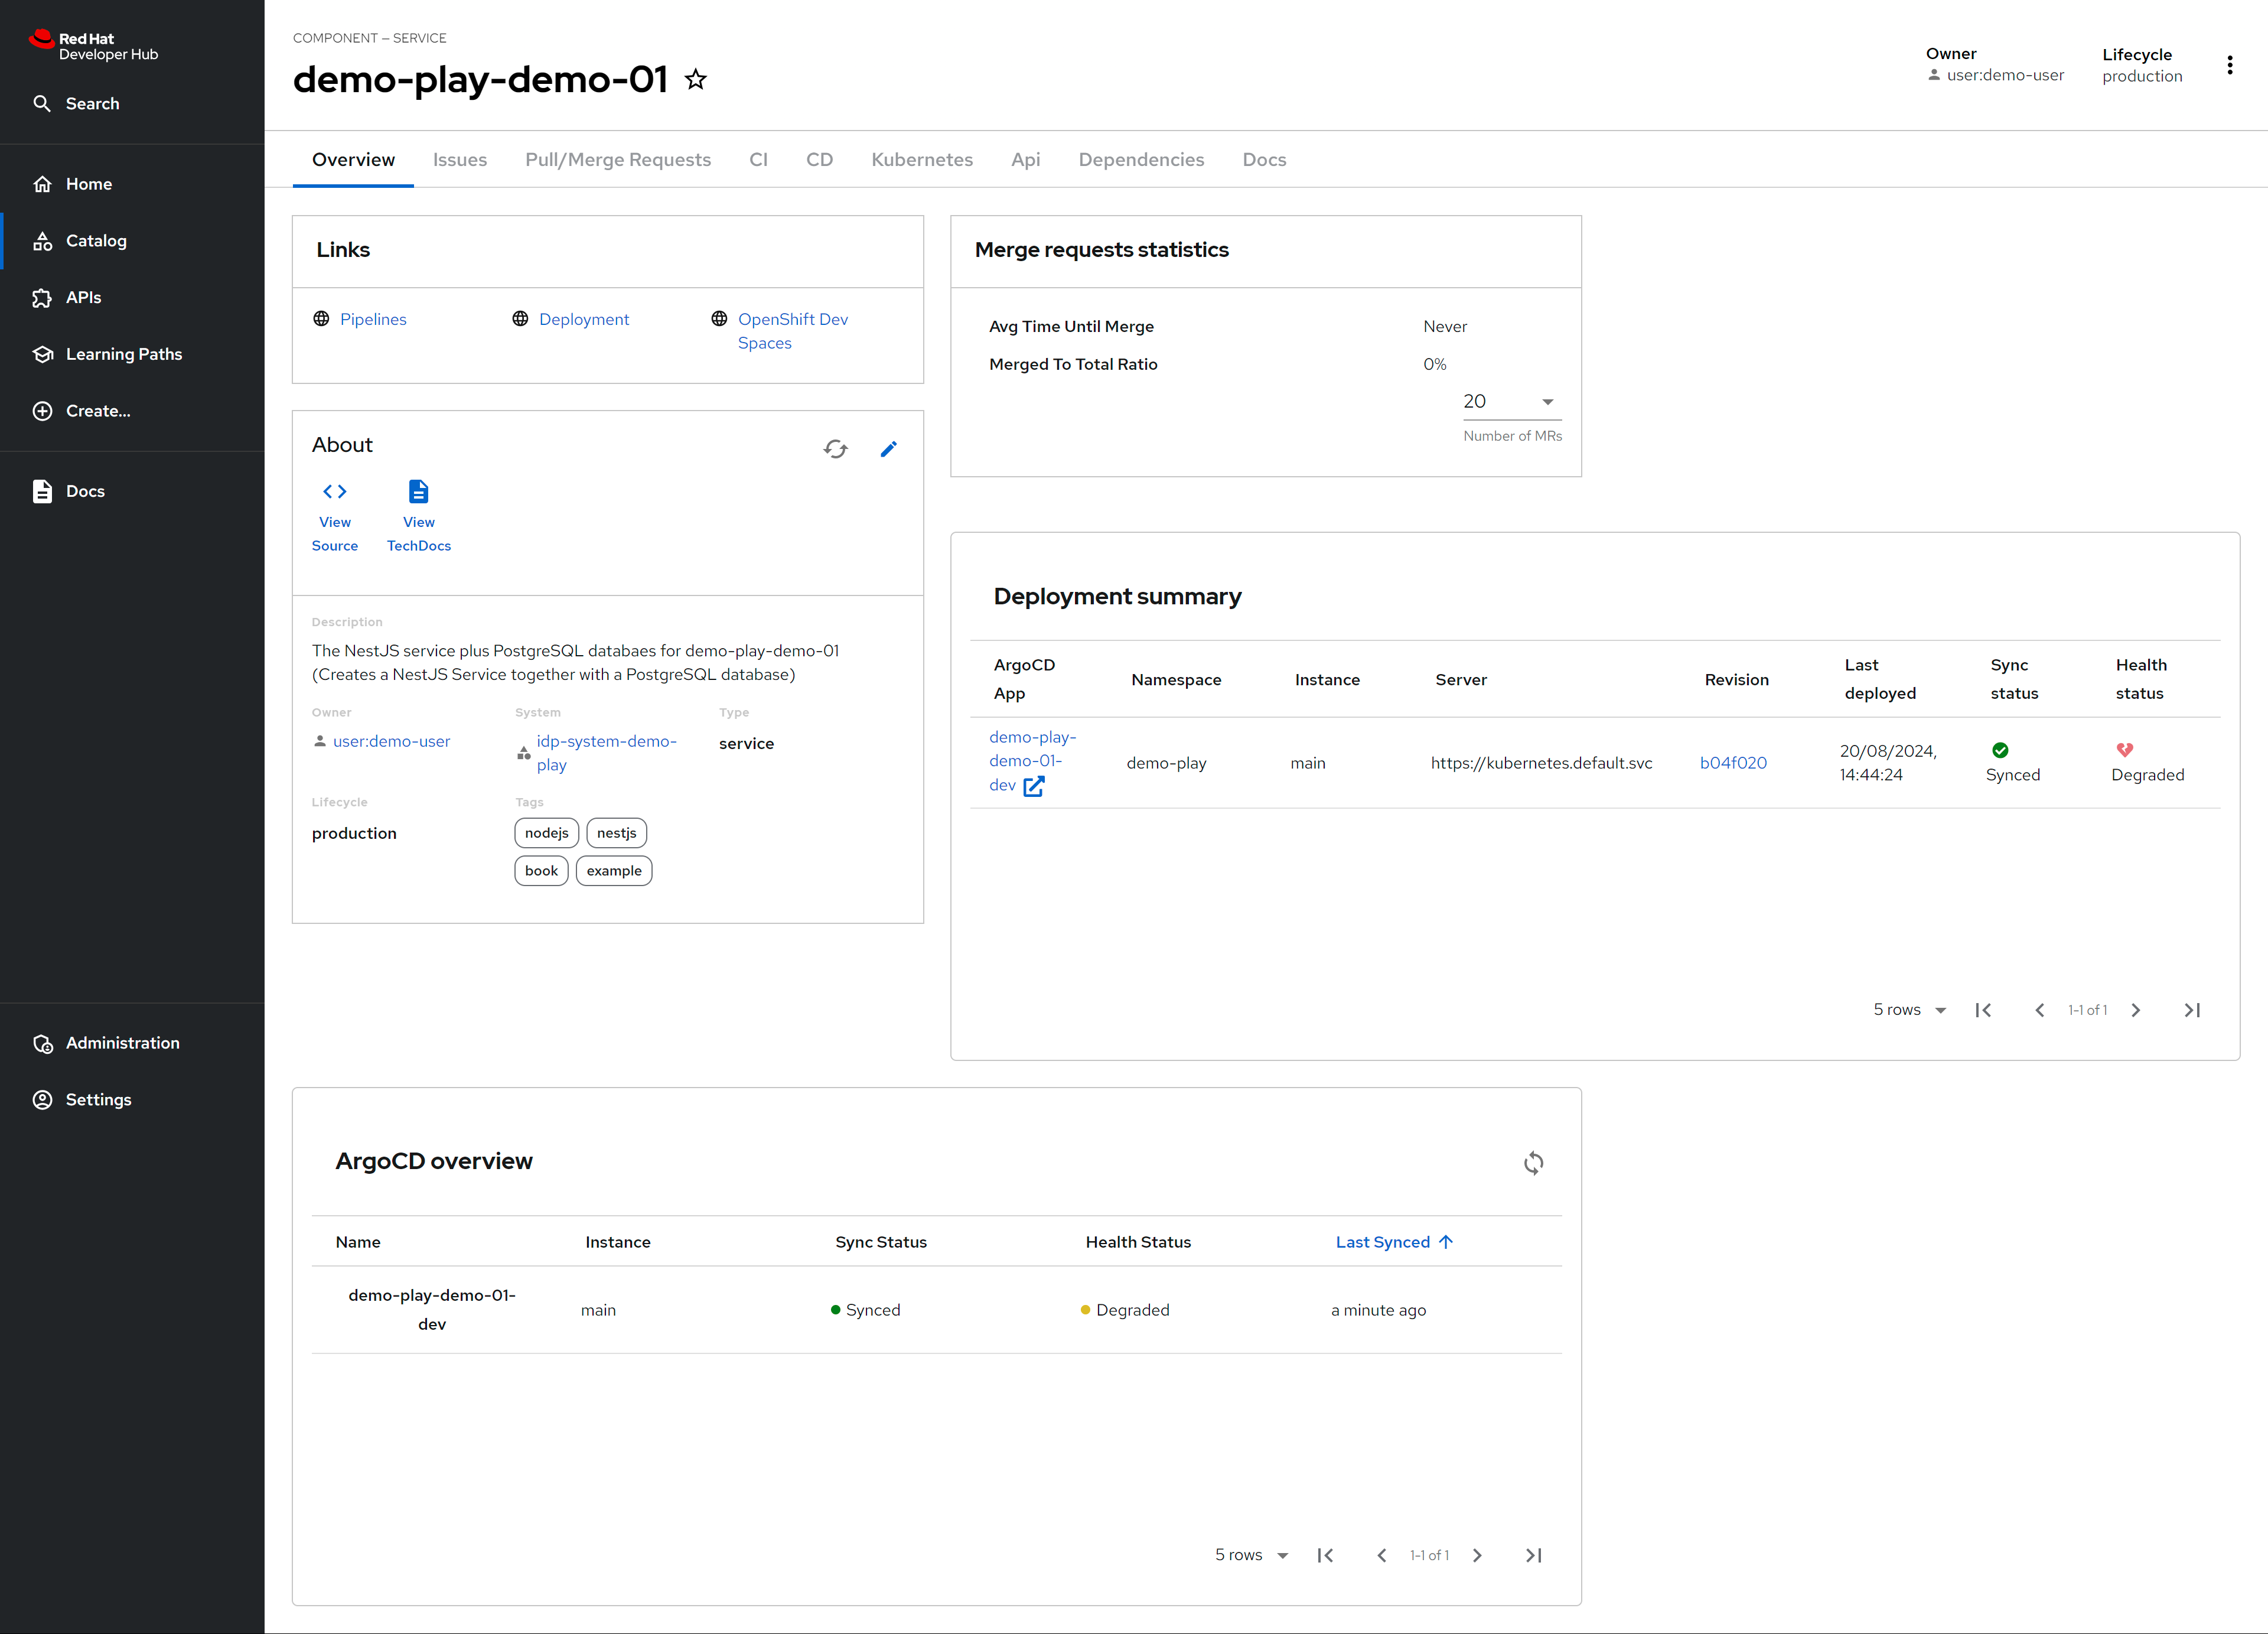Open the three-dot component menu
2268x1634 pixels.
point(2229,66)
